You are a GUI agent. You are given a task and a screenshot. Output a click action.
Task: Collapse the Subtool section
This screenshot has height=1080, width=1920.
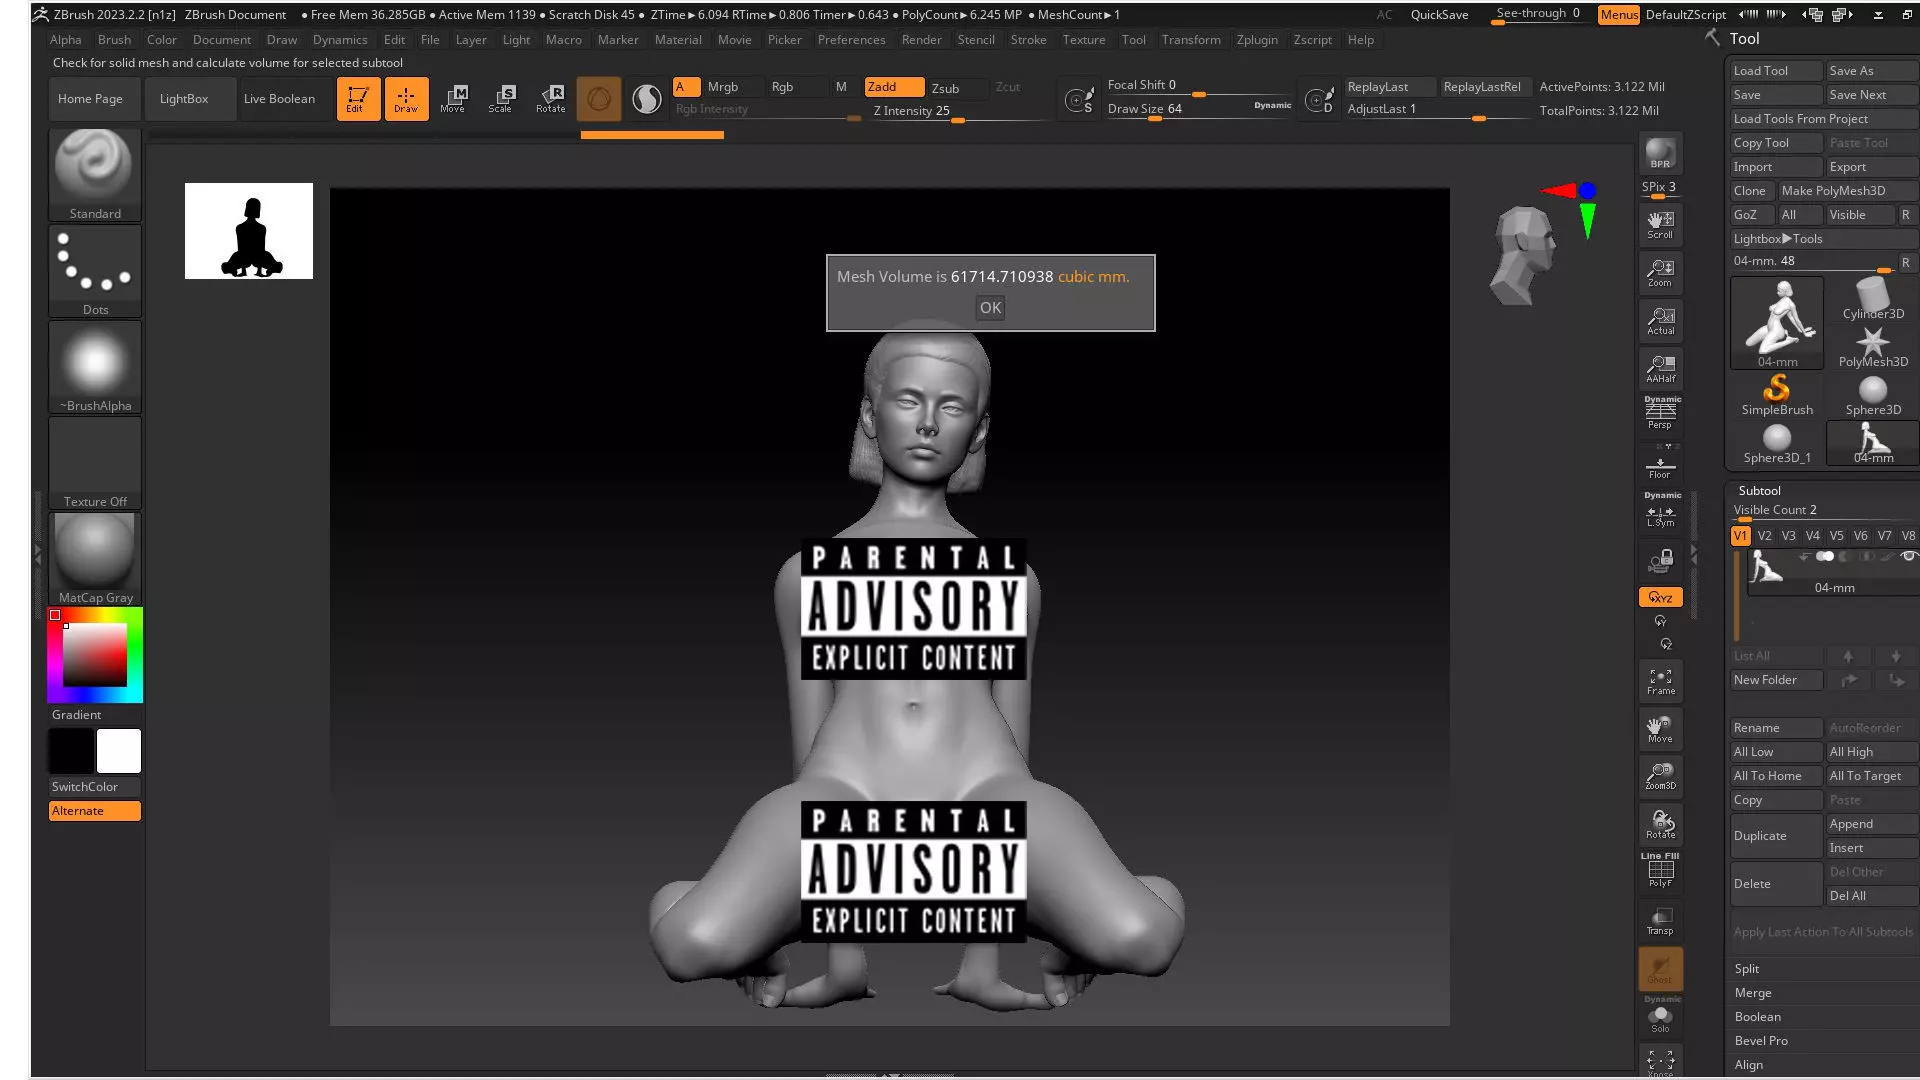tap(1759, 491)
